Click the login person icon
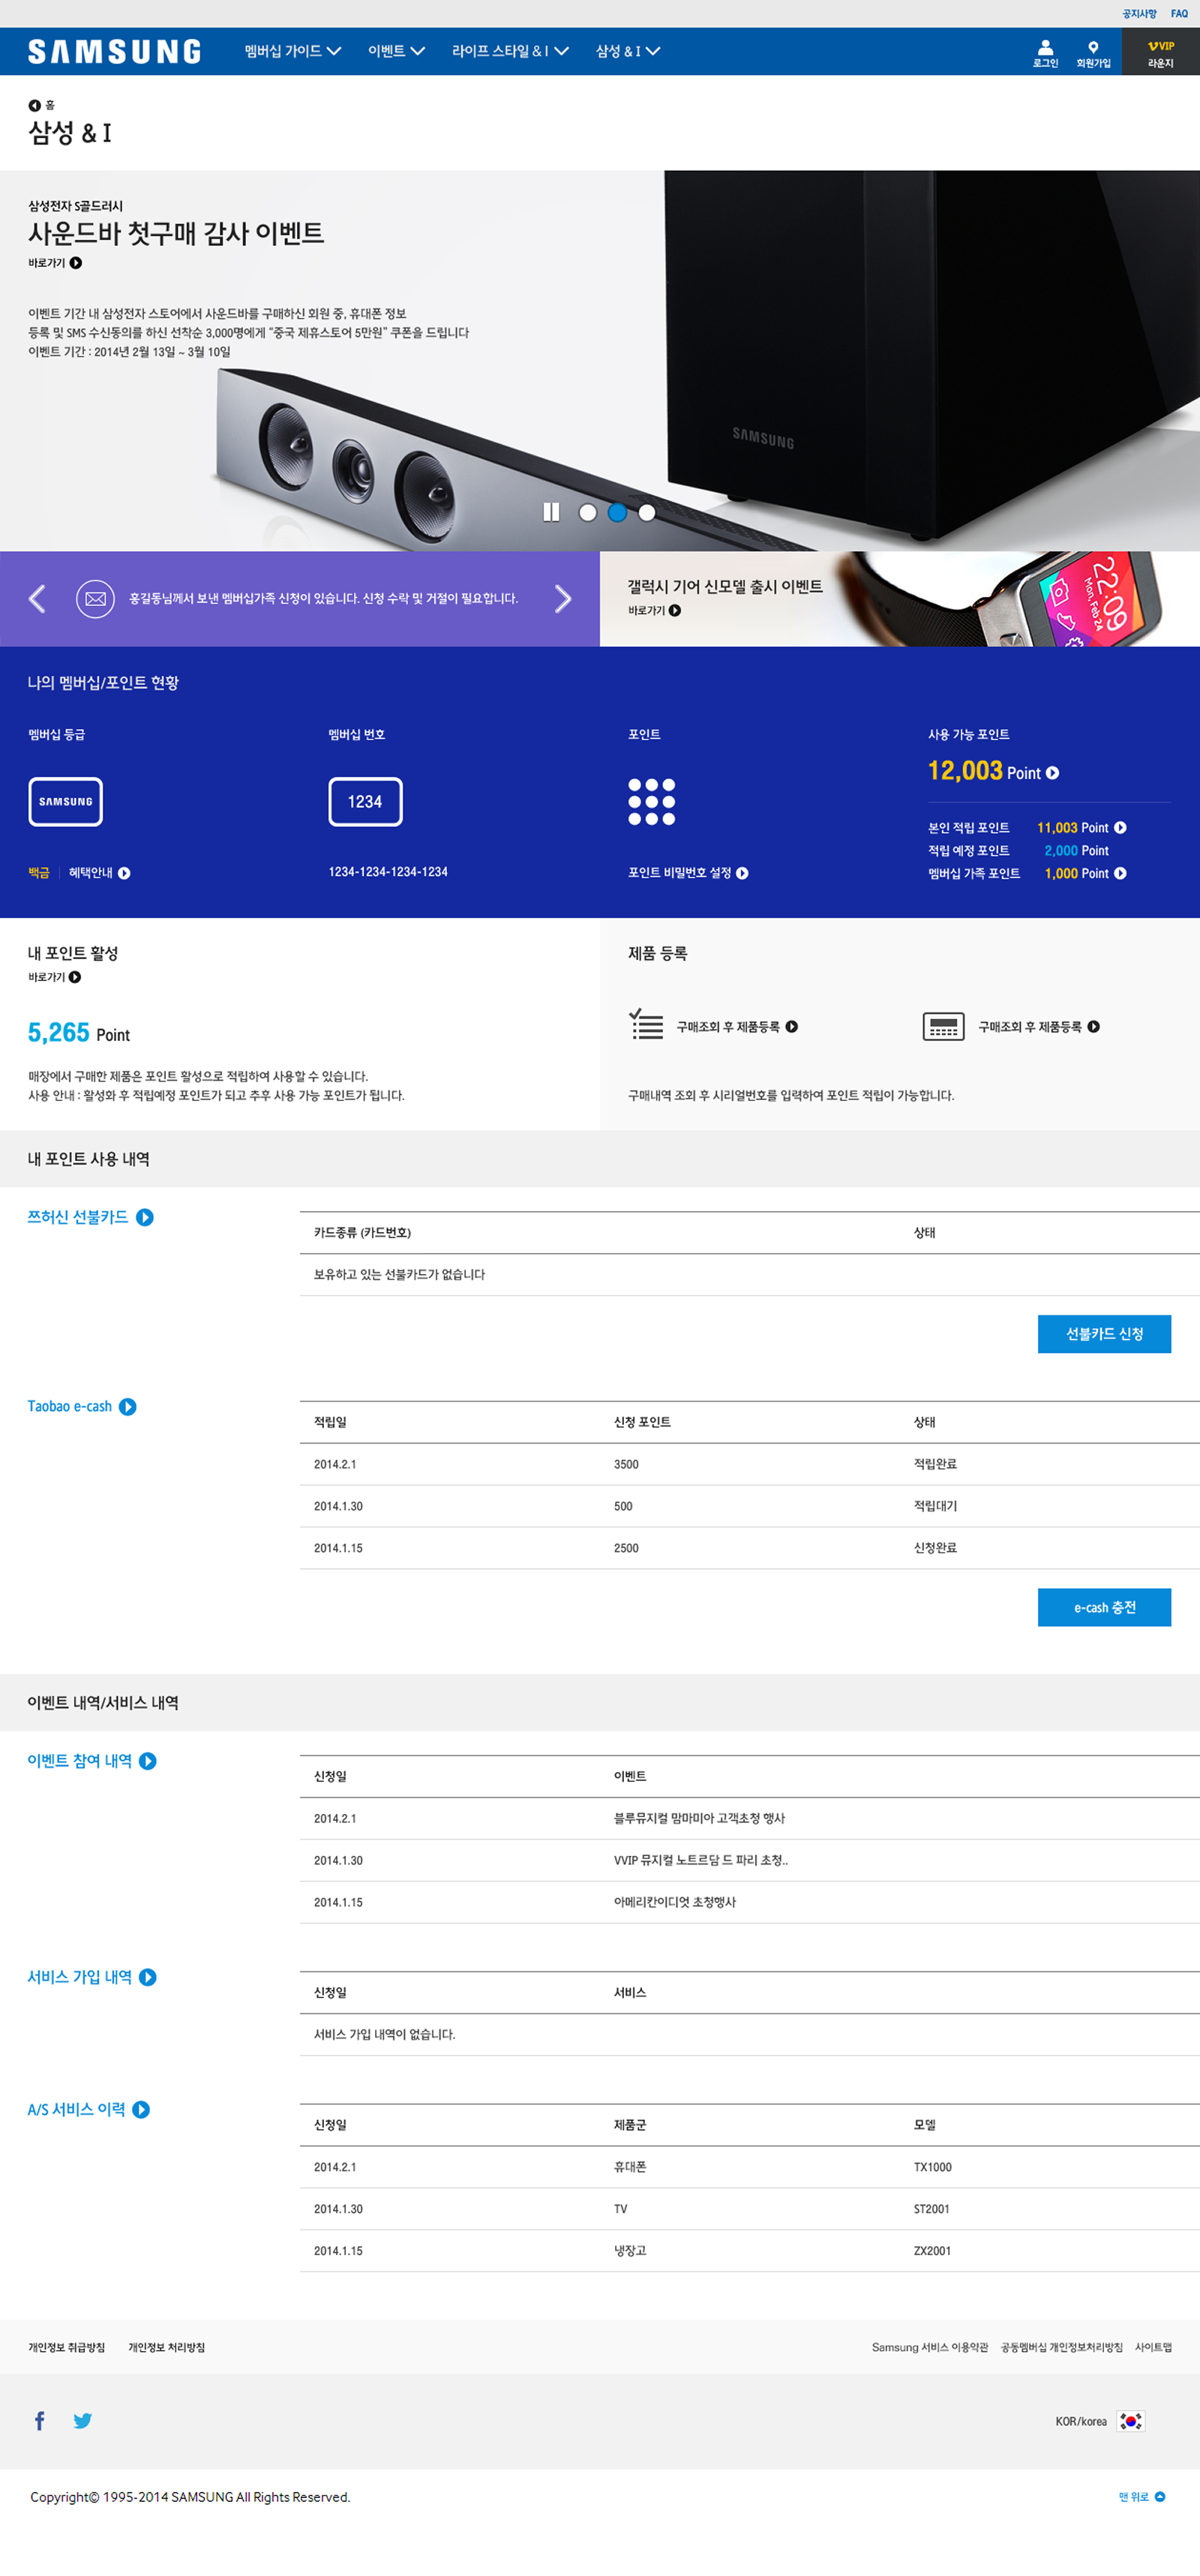This screenshot has width=1200, height=2576. [x=1045, y=47]
